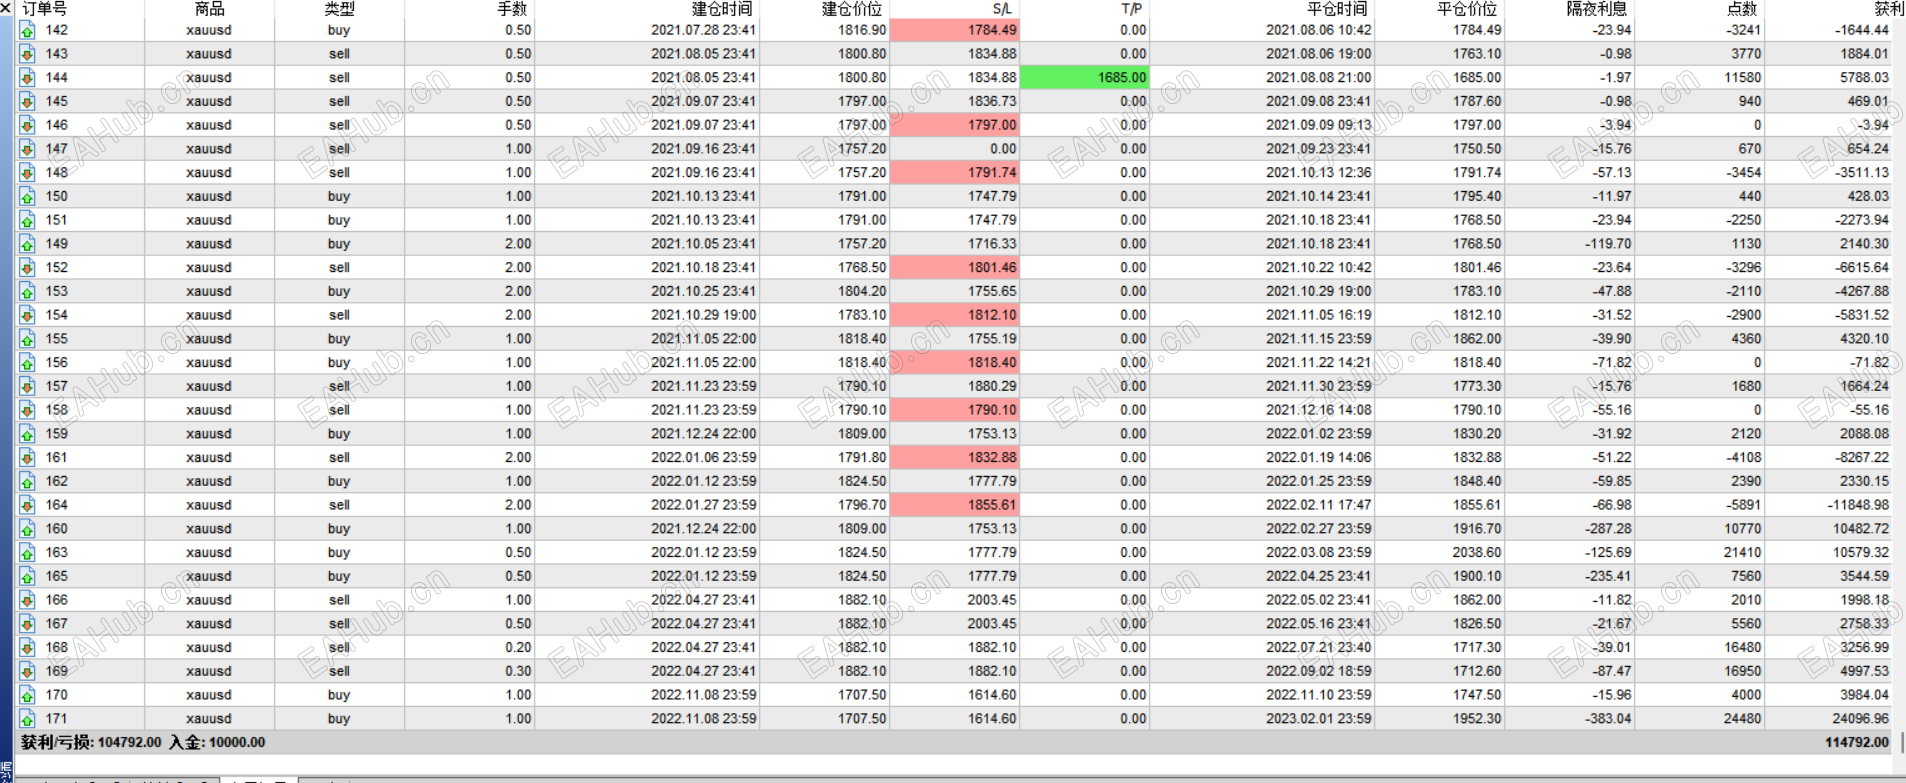
Task: Click the 隔夜利息 column header
Action: click(x=1597, y=9)
